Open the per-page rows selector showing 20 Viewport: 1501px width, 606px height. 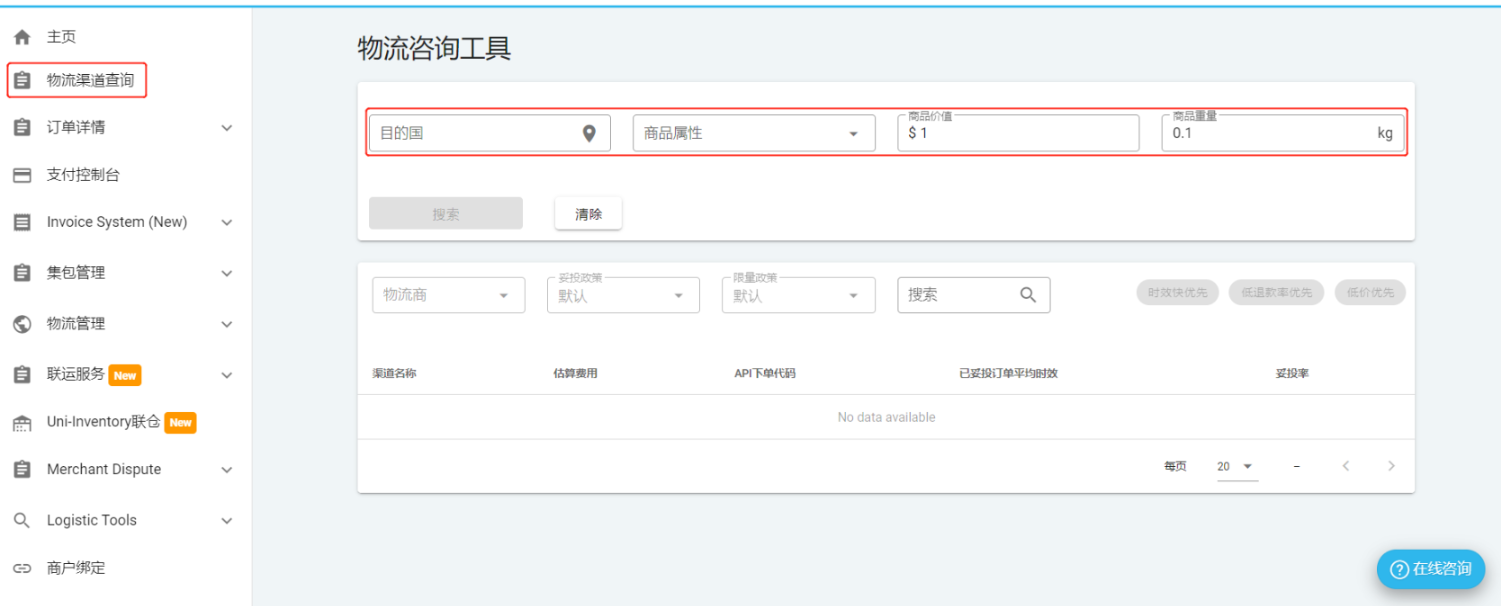pyautogui.click(x=1236, y=467)
